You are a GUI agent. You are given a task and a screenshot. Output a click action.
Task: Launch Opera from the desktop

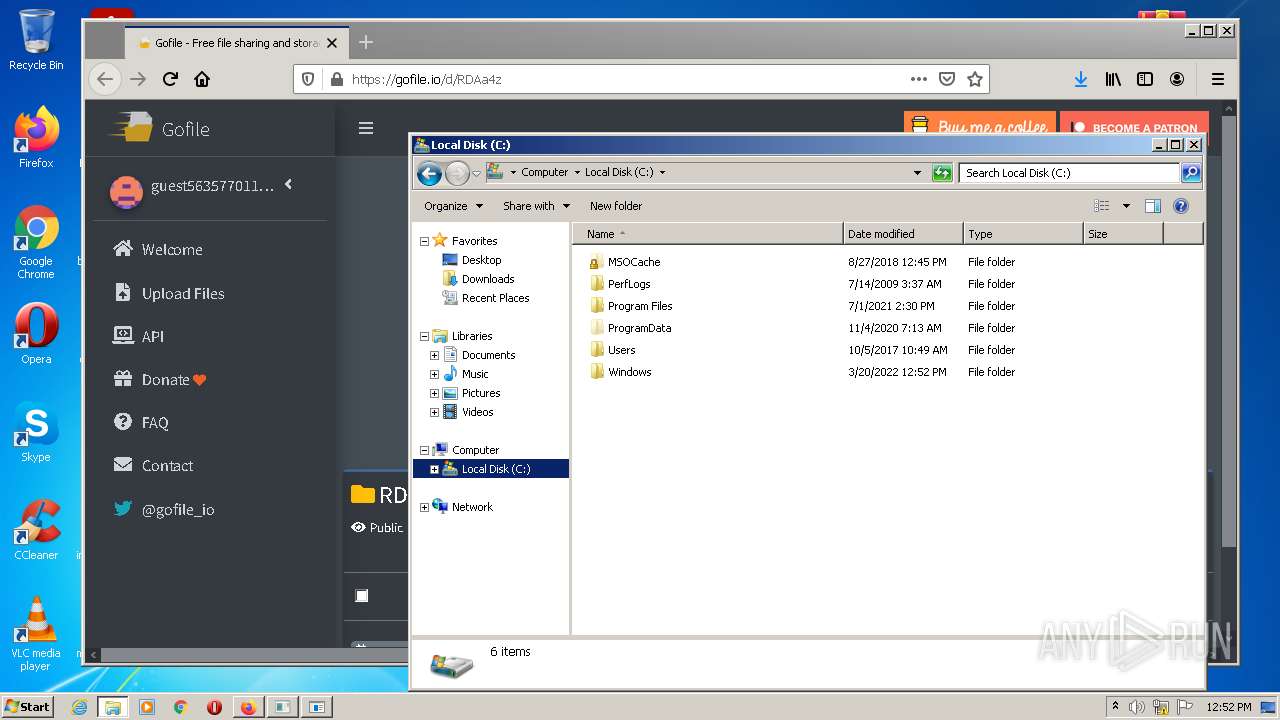click(36, 334)
